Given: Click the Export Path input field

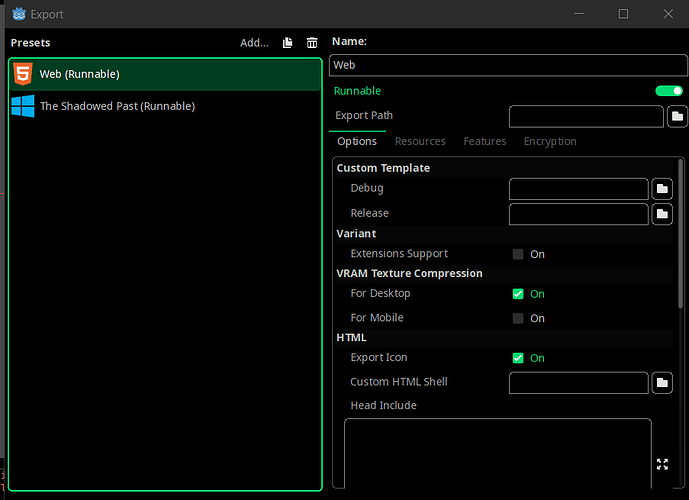Looking at the screenshot, I should 586,116.
